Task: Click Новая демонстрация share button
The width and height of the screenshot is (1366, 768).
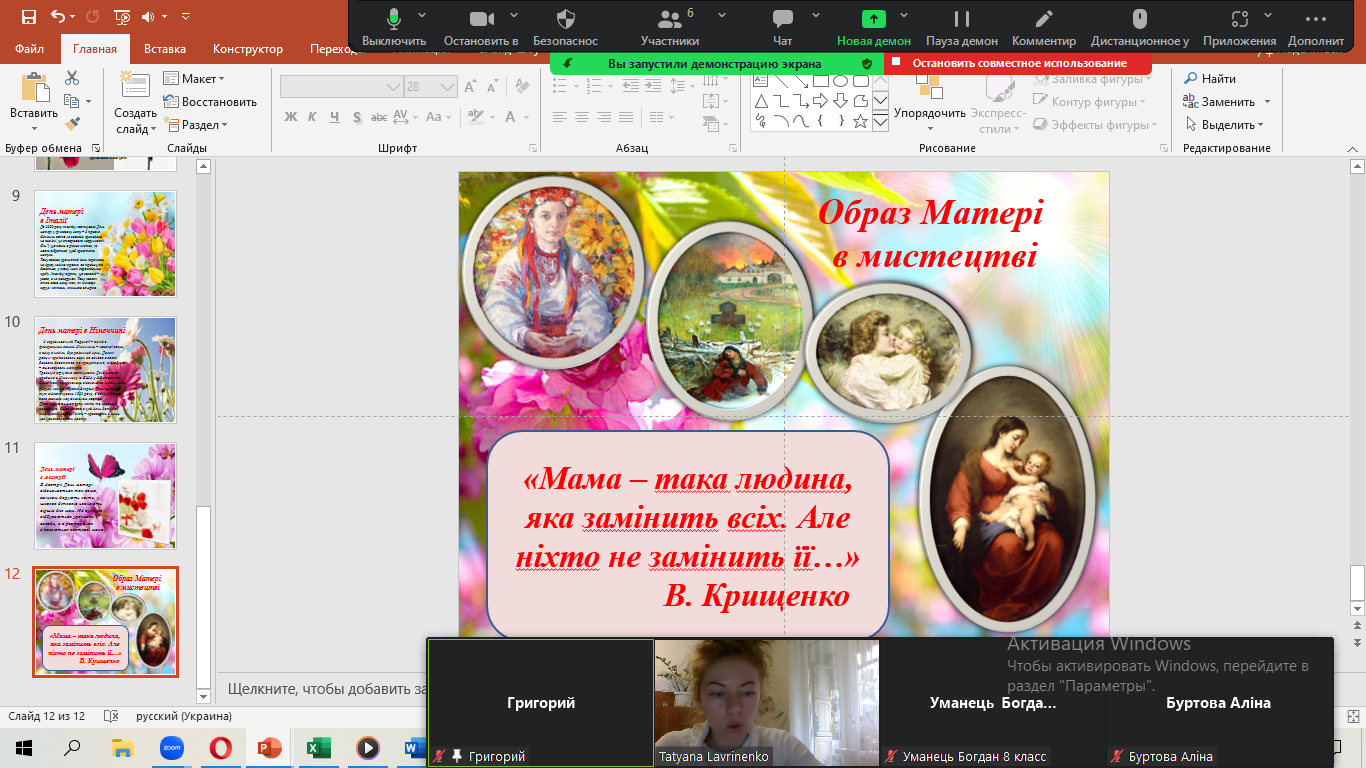Action: (874, 28)
